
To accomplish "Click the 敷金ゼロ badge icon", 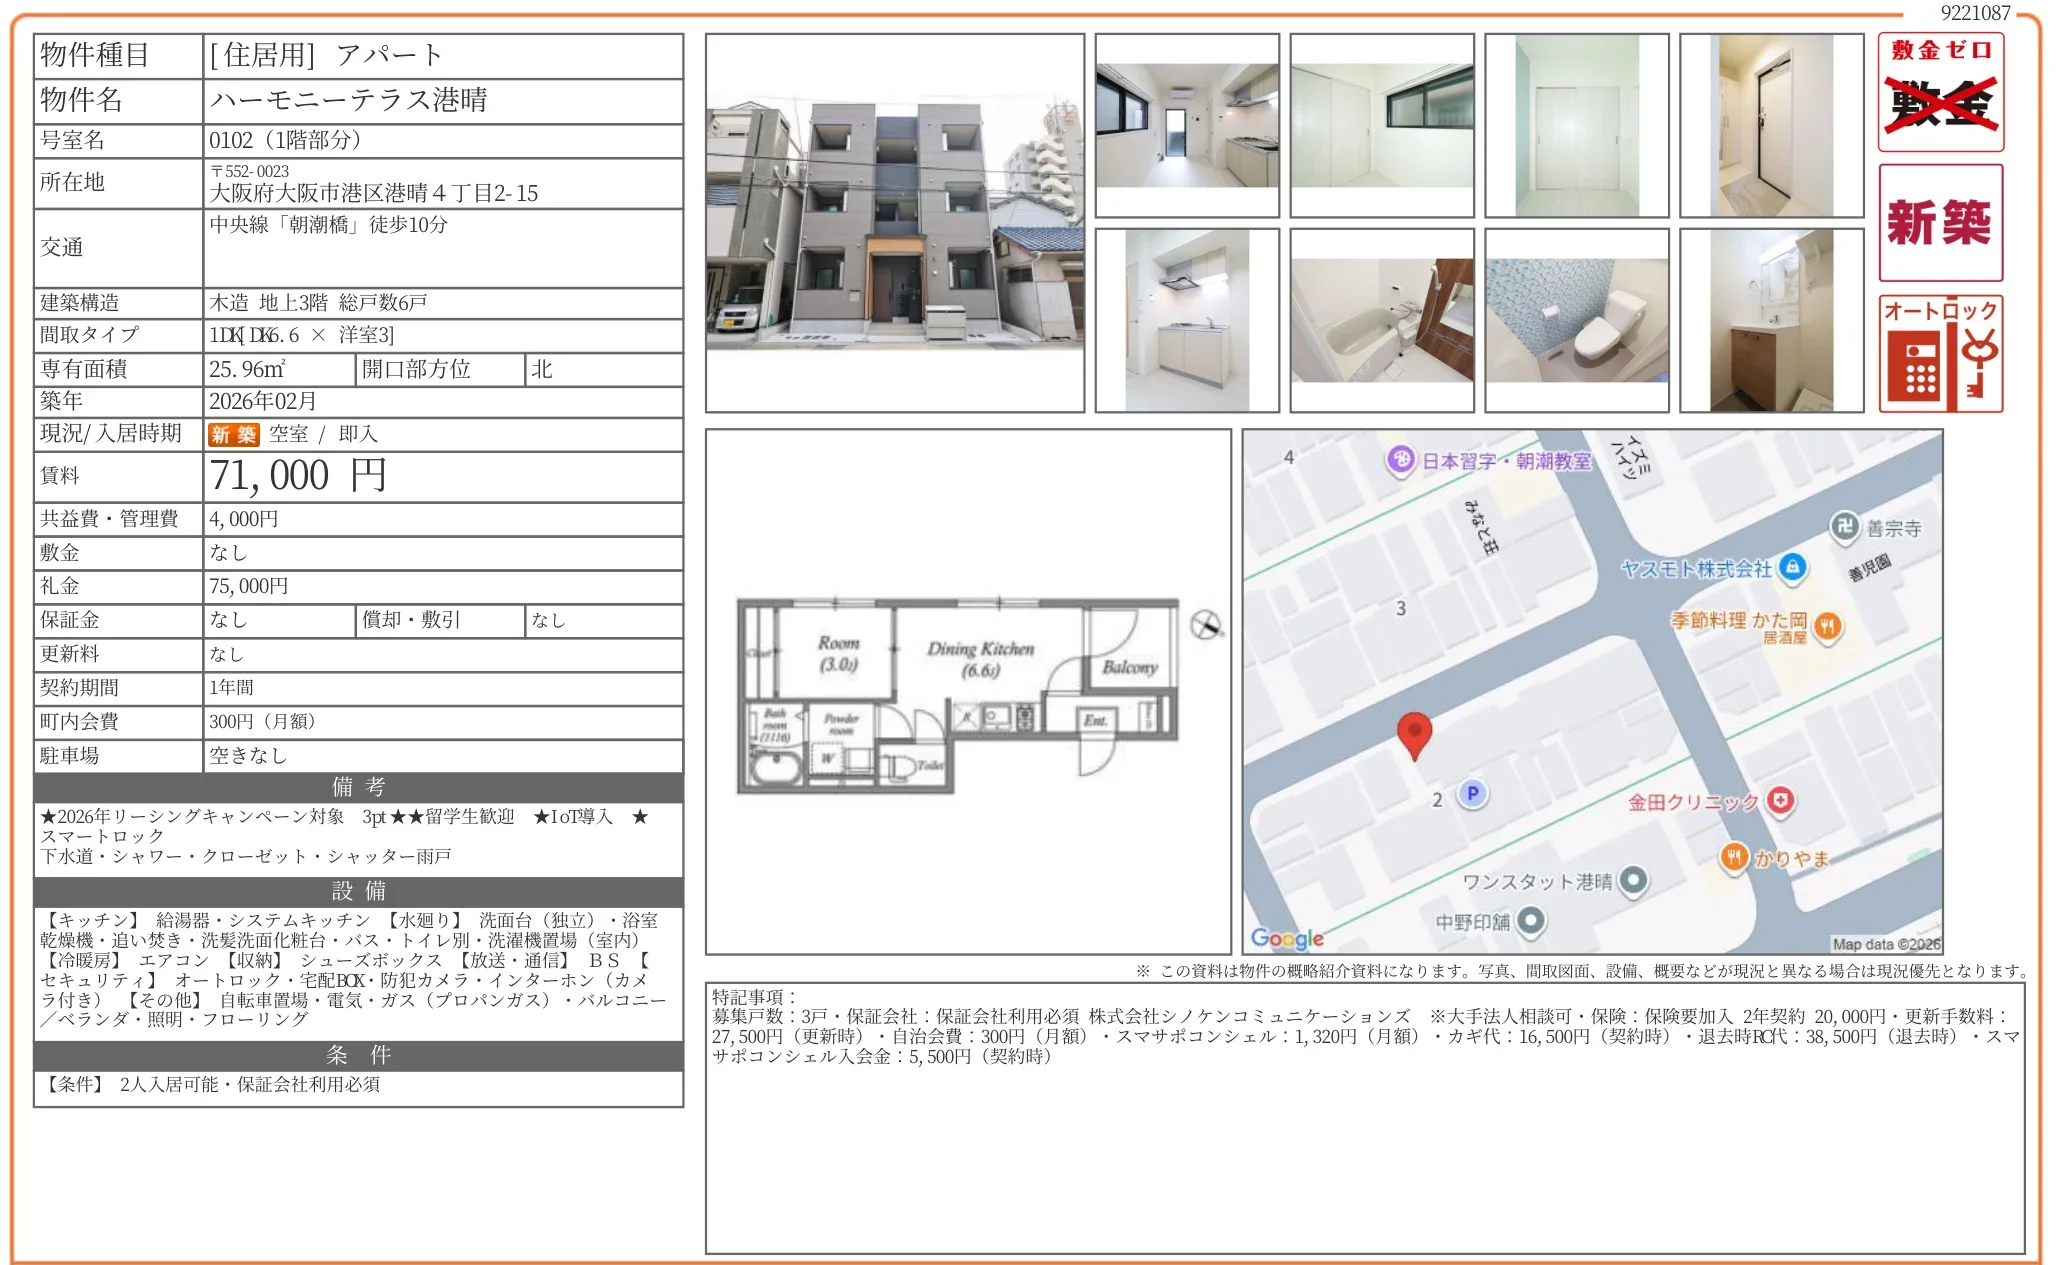I will tap(1940, 92).
